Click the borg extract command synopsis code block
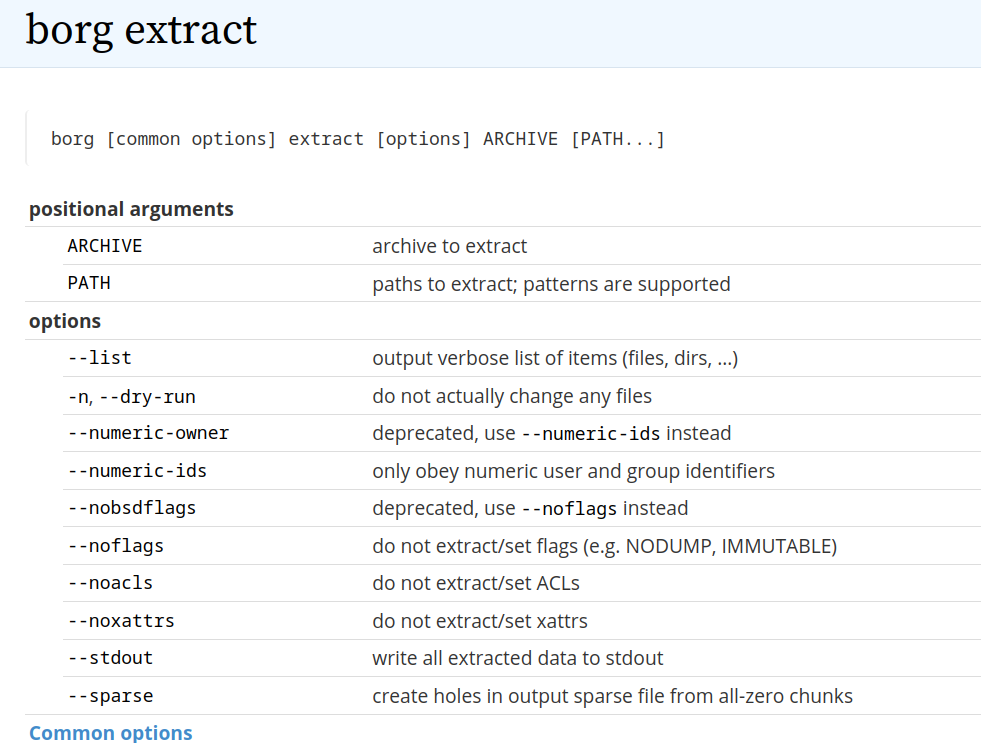The image size is (981, 743). coord(358,139)
